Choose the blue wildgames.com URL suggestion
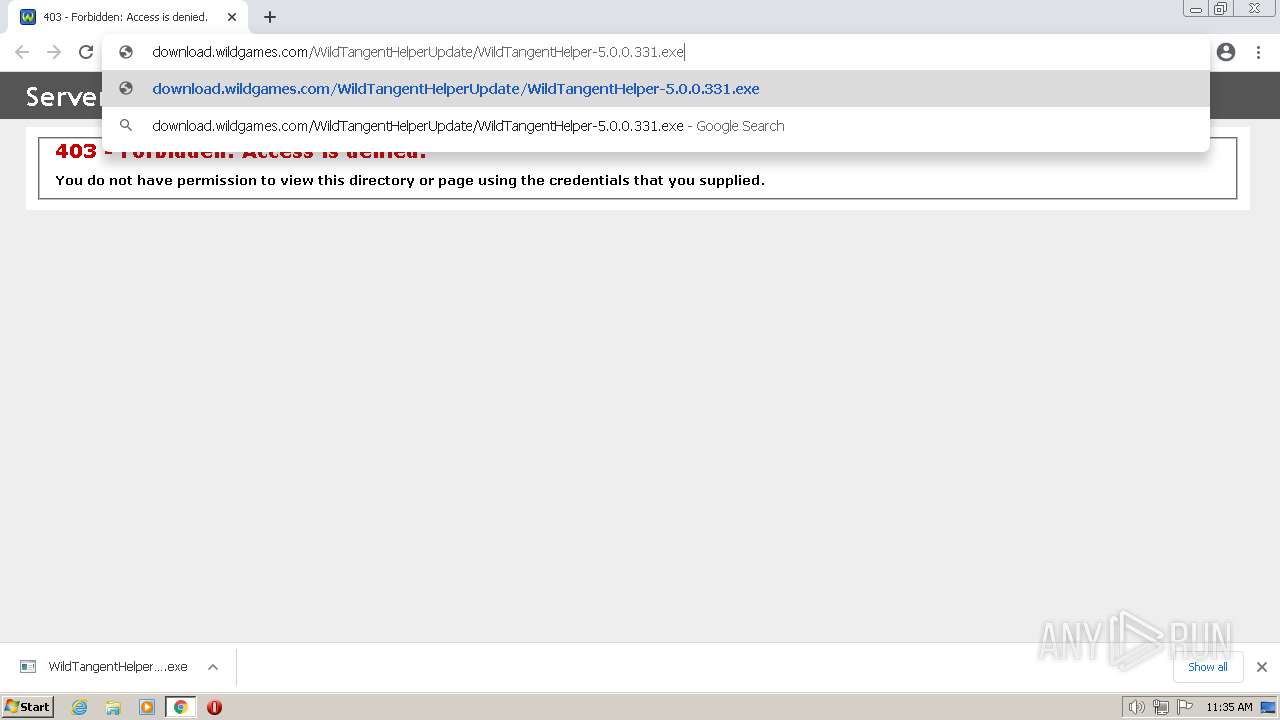1280x720 pixels. click(656, 89)
